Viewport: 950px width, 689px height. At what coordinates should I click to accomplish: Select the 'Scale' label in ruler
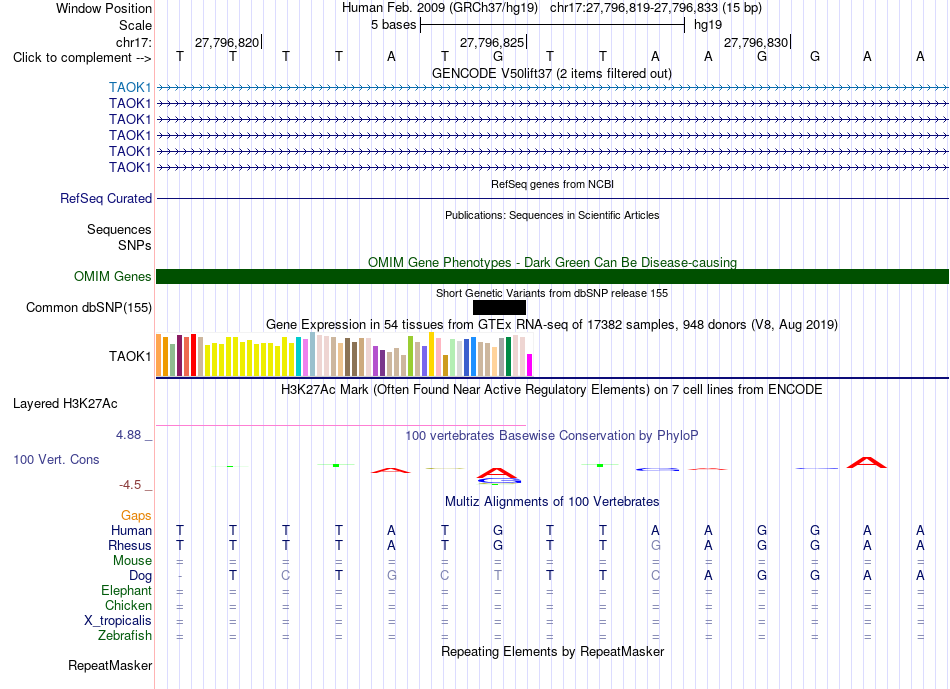[135, 25]
